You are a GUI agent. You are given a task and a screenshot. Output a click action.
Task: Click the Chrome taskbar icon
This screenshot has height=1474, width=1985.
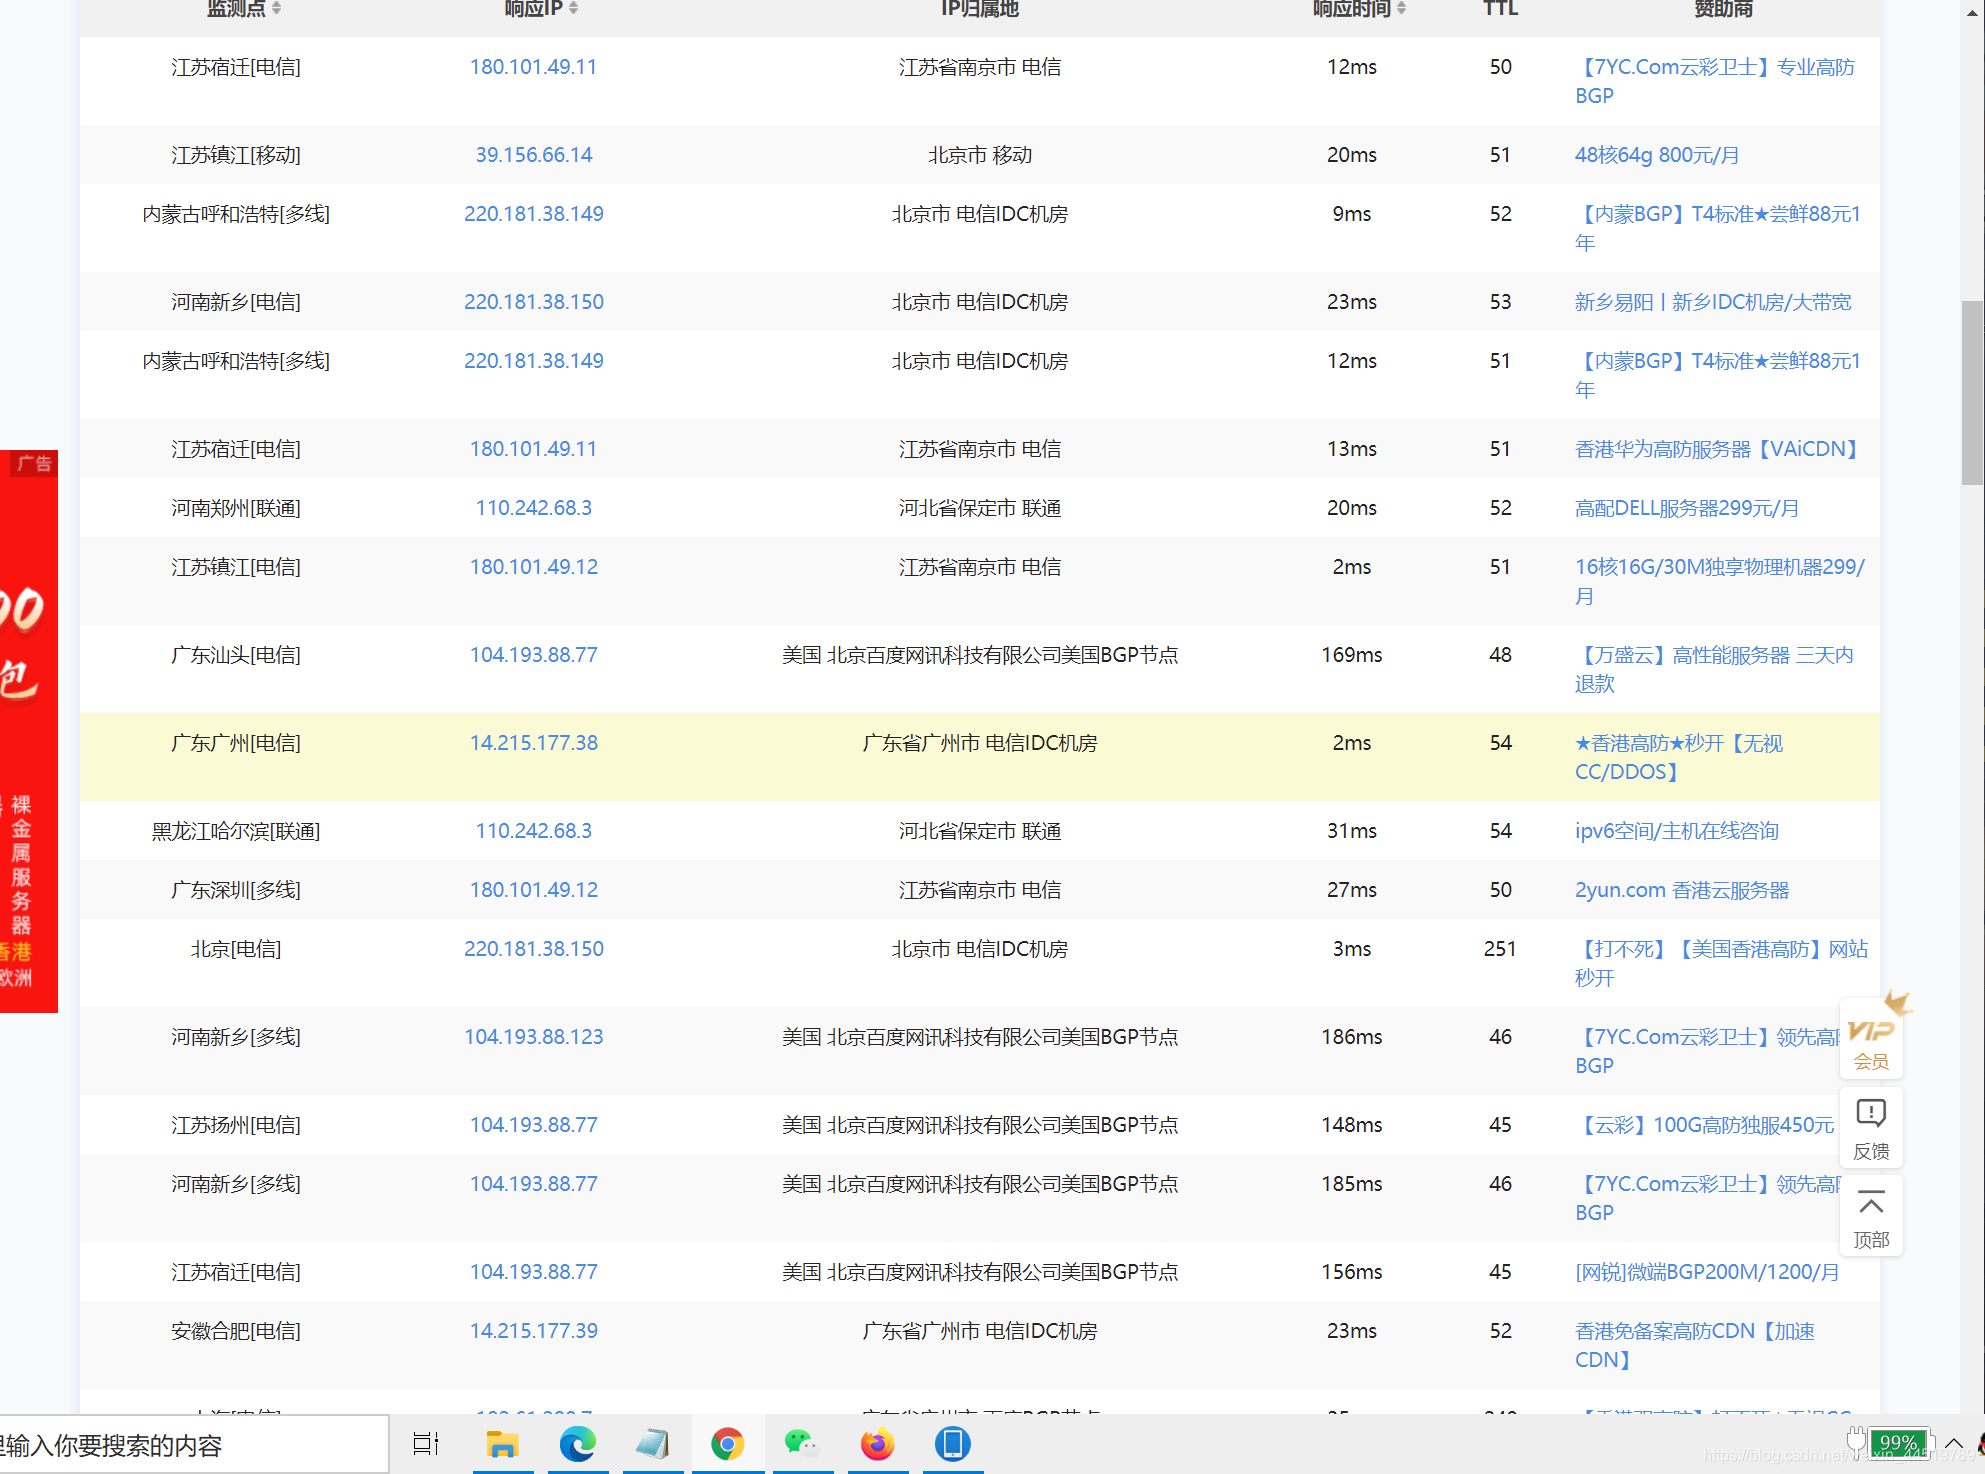click(727, 1444)
